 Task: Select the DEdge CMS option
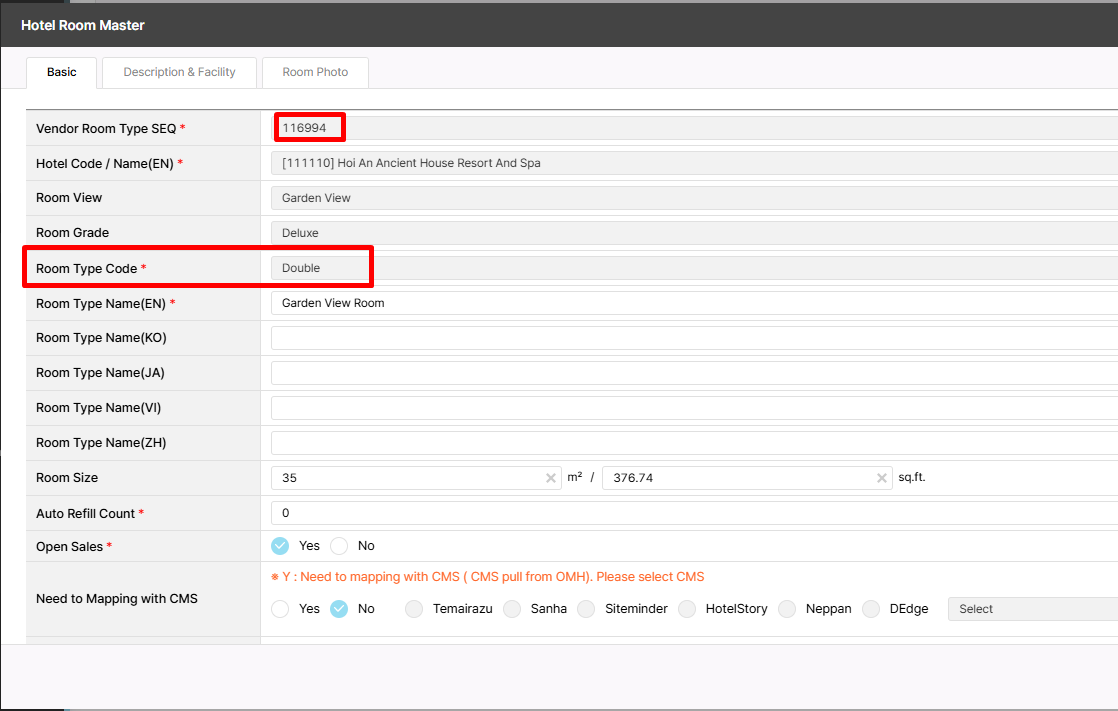[871, 609]
